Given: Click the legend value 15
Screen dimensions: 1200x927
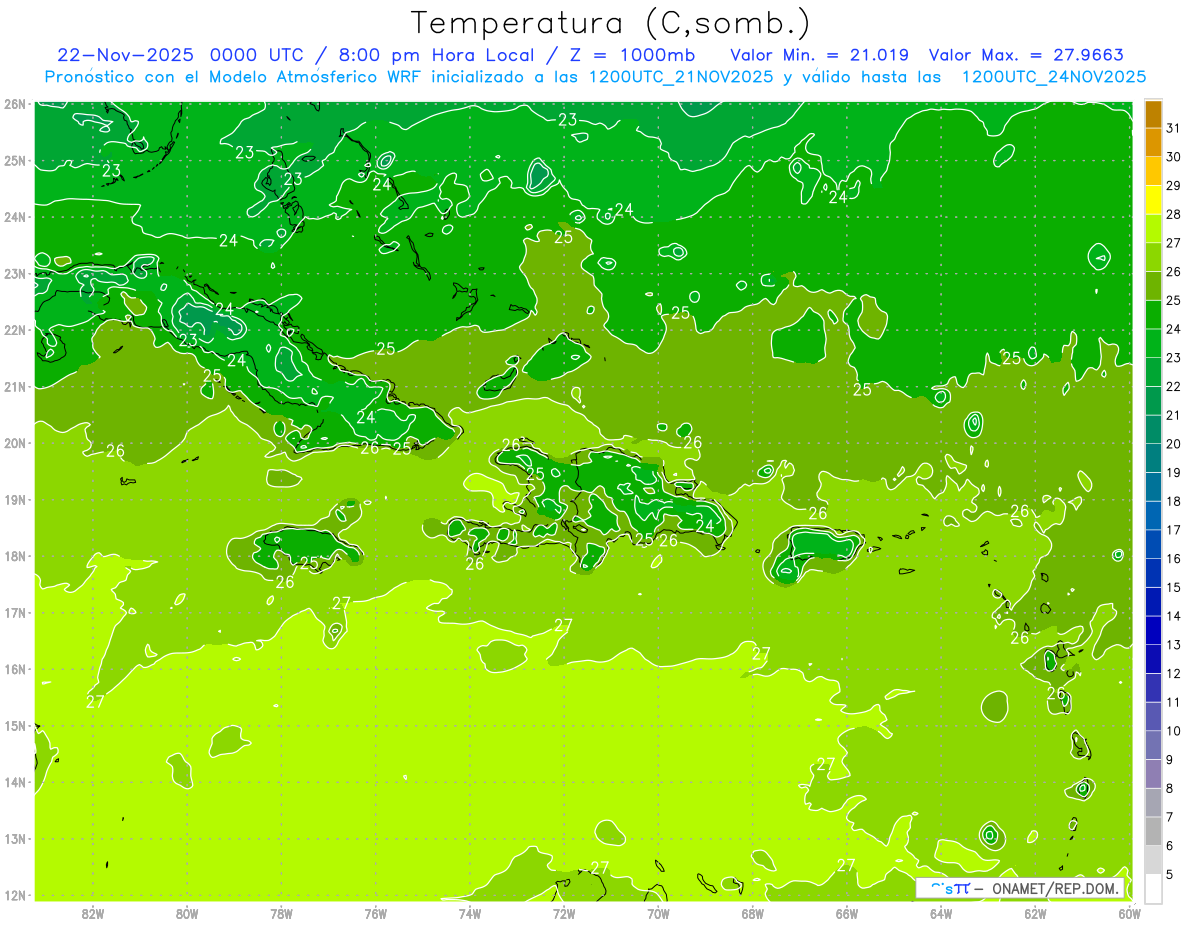Looking at the screenshot, I should pyautogui.click(x=1174, y=587).
